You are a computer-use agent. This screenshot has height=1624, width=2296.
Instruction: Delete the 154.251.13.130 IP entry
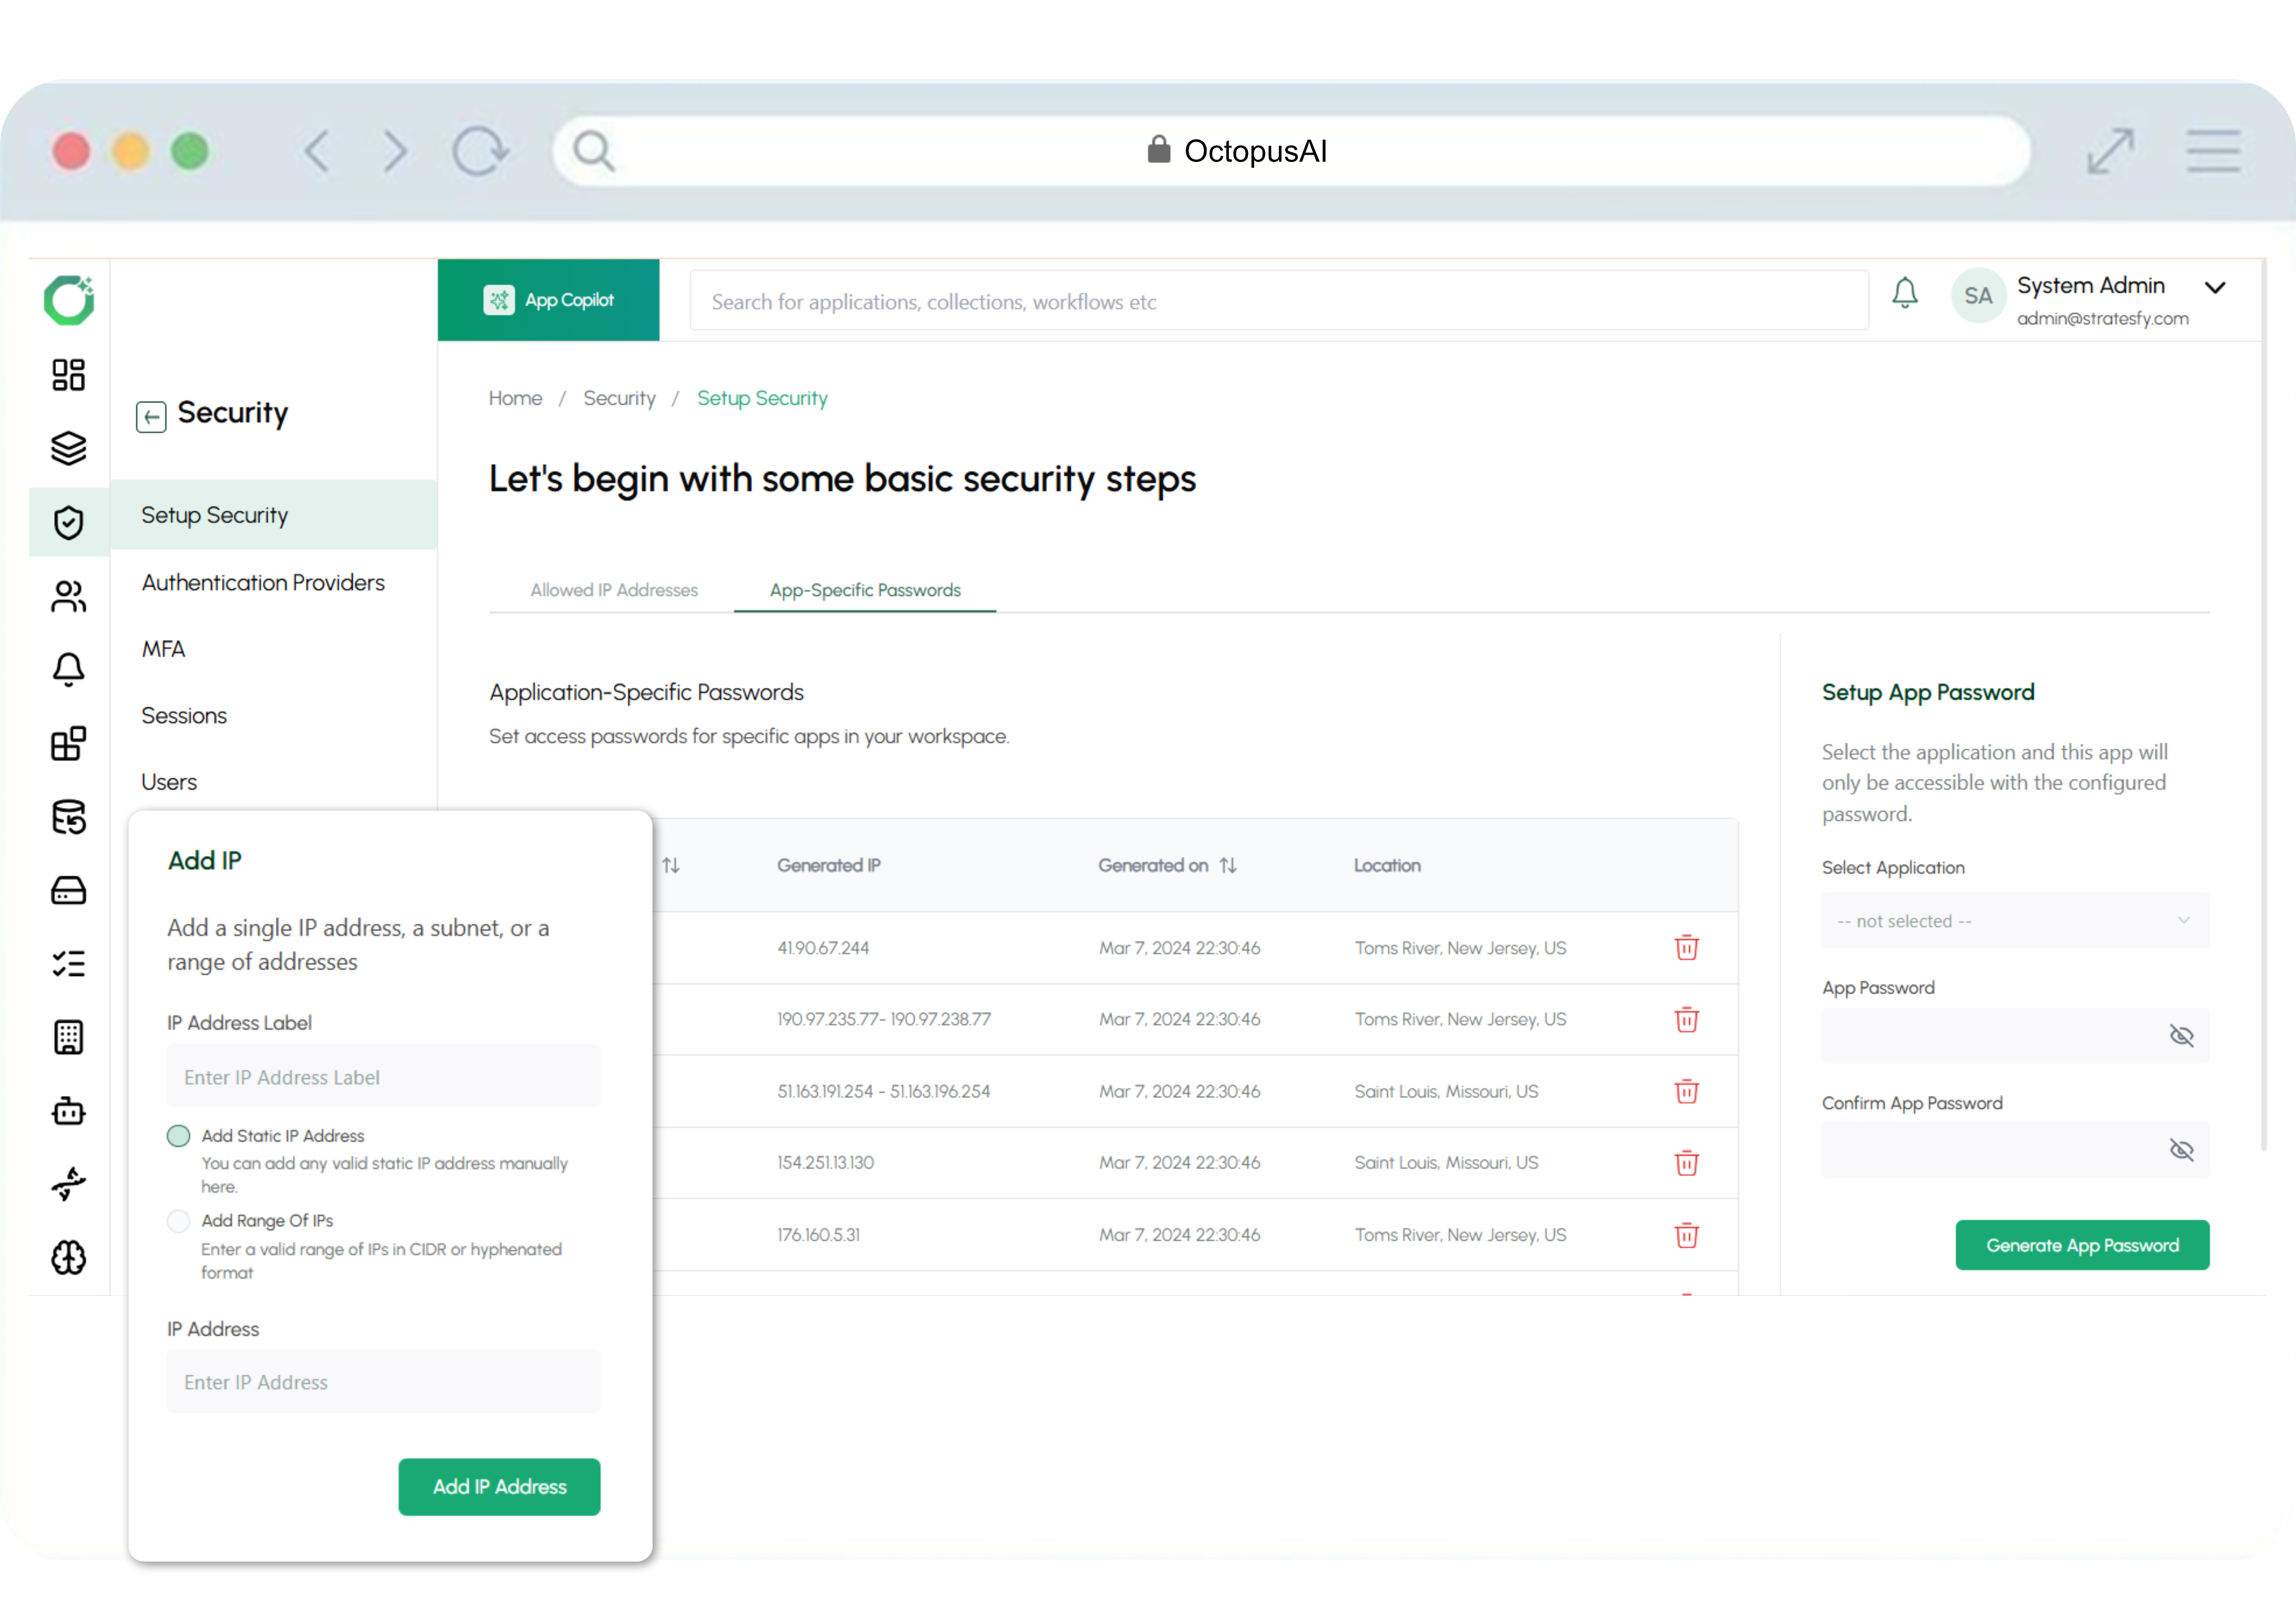[x=1686, y=1163]
